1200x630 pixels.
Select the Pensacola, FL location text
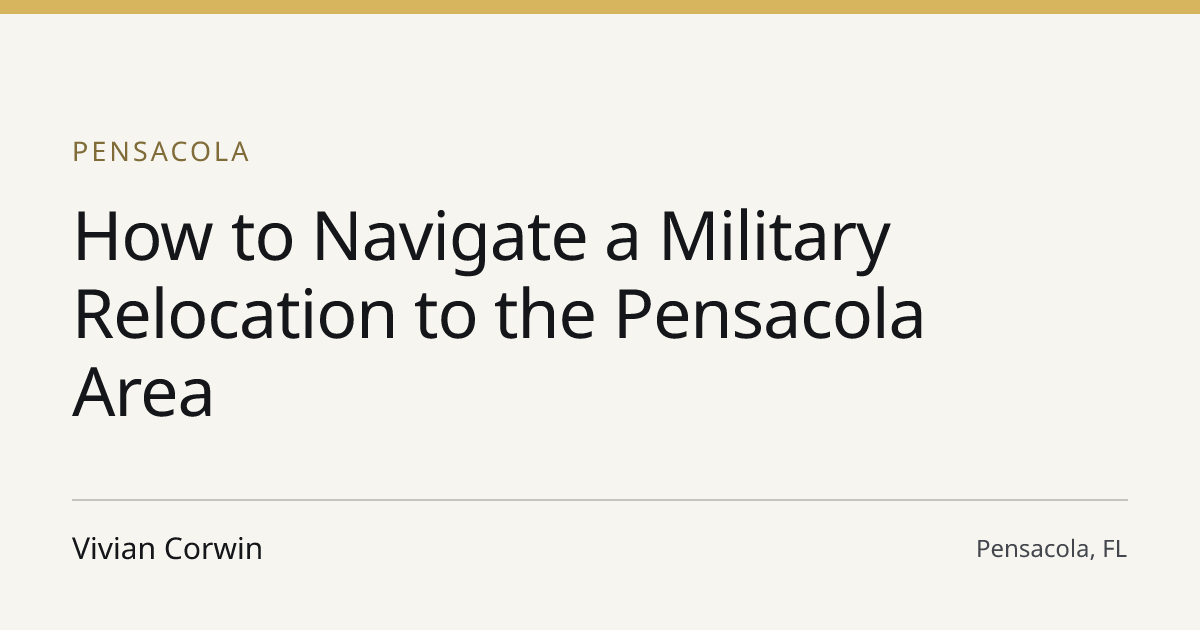[1051, 549]
